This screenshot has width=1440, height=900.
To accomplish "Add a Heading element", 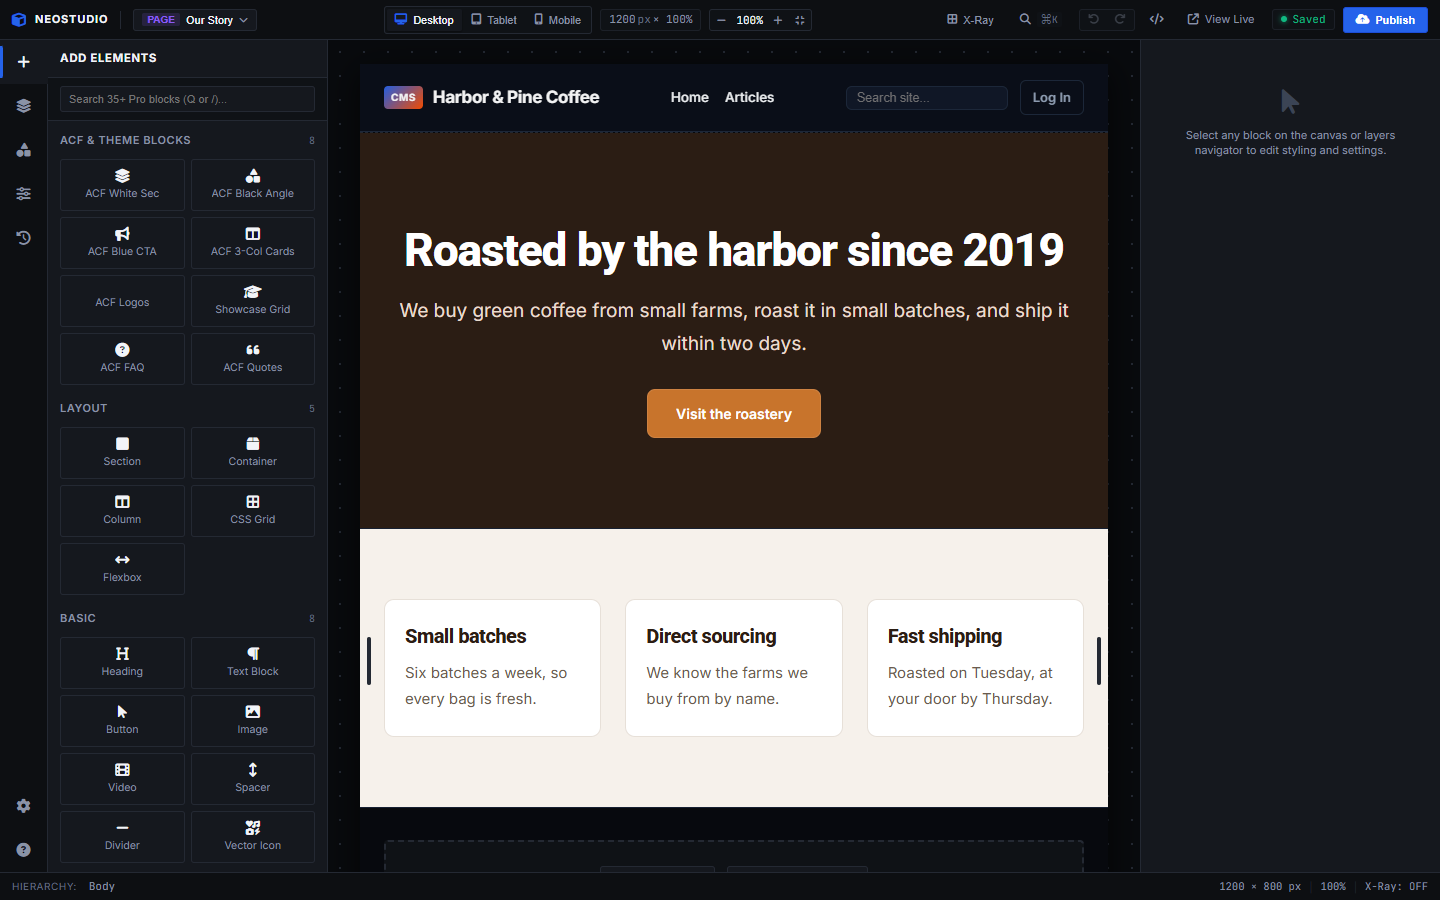I will tap(122, 663).
